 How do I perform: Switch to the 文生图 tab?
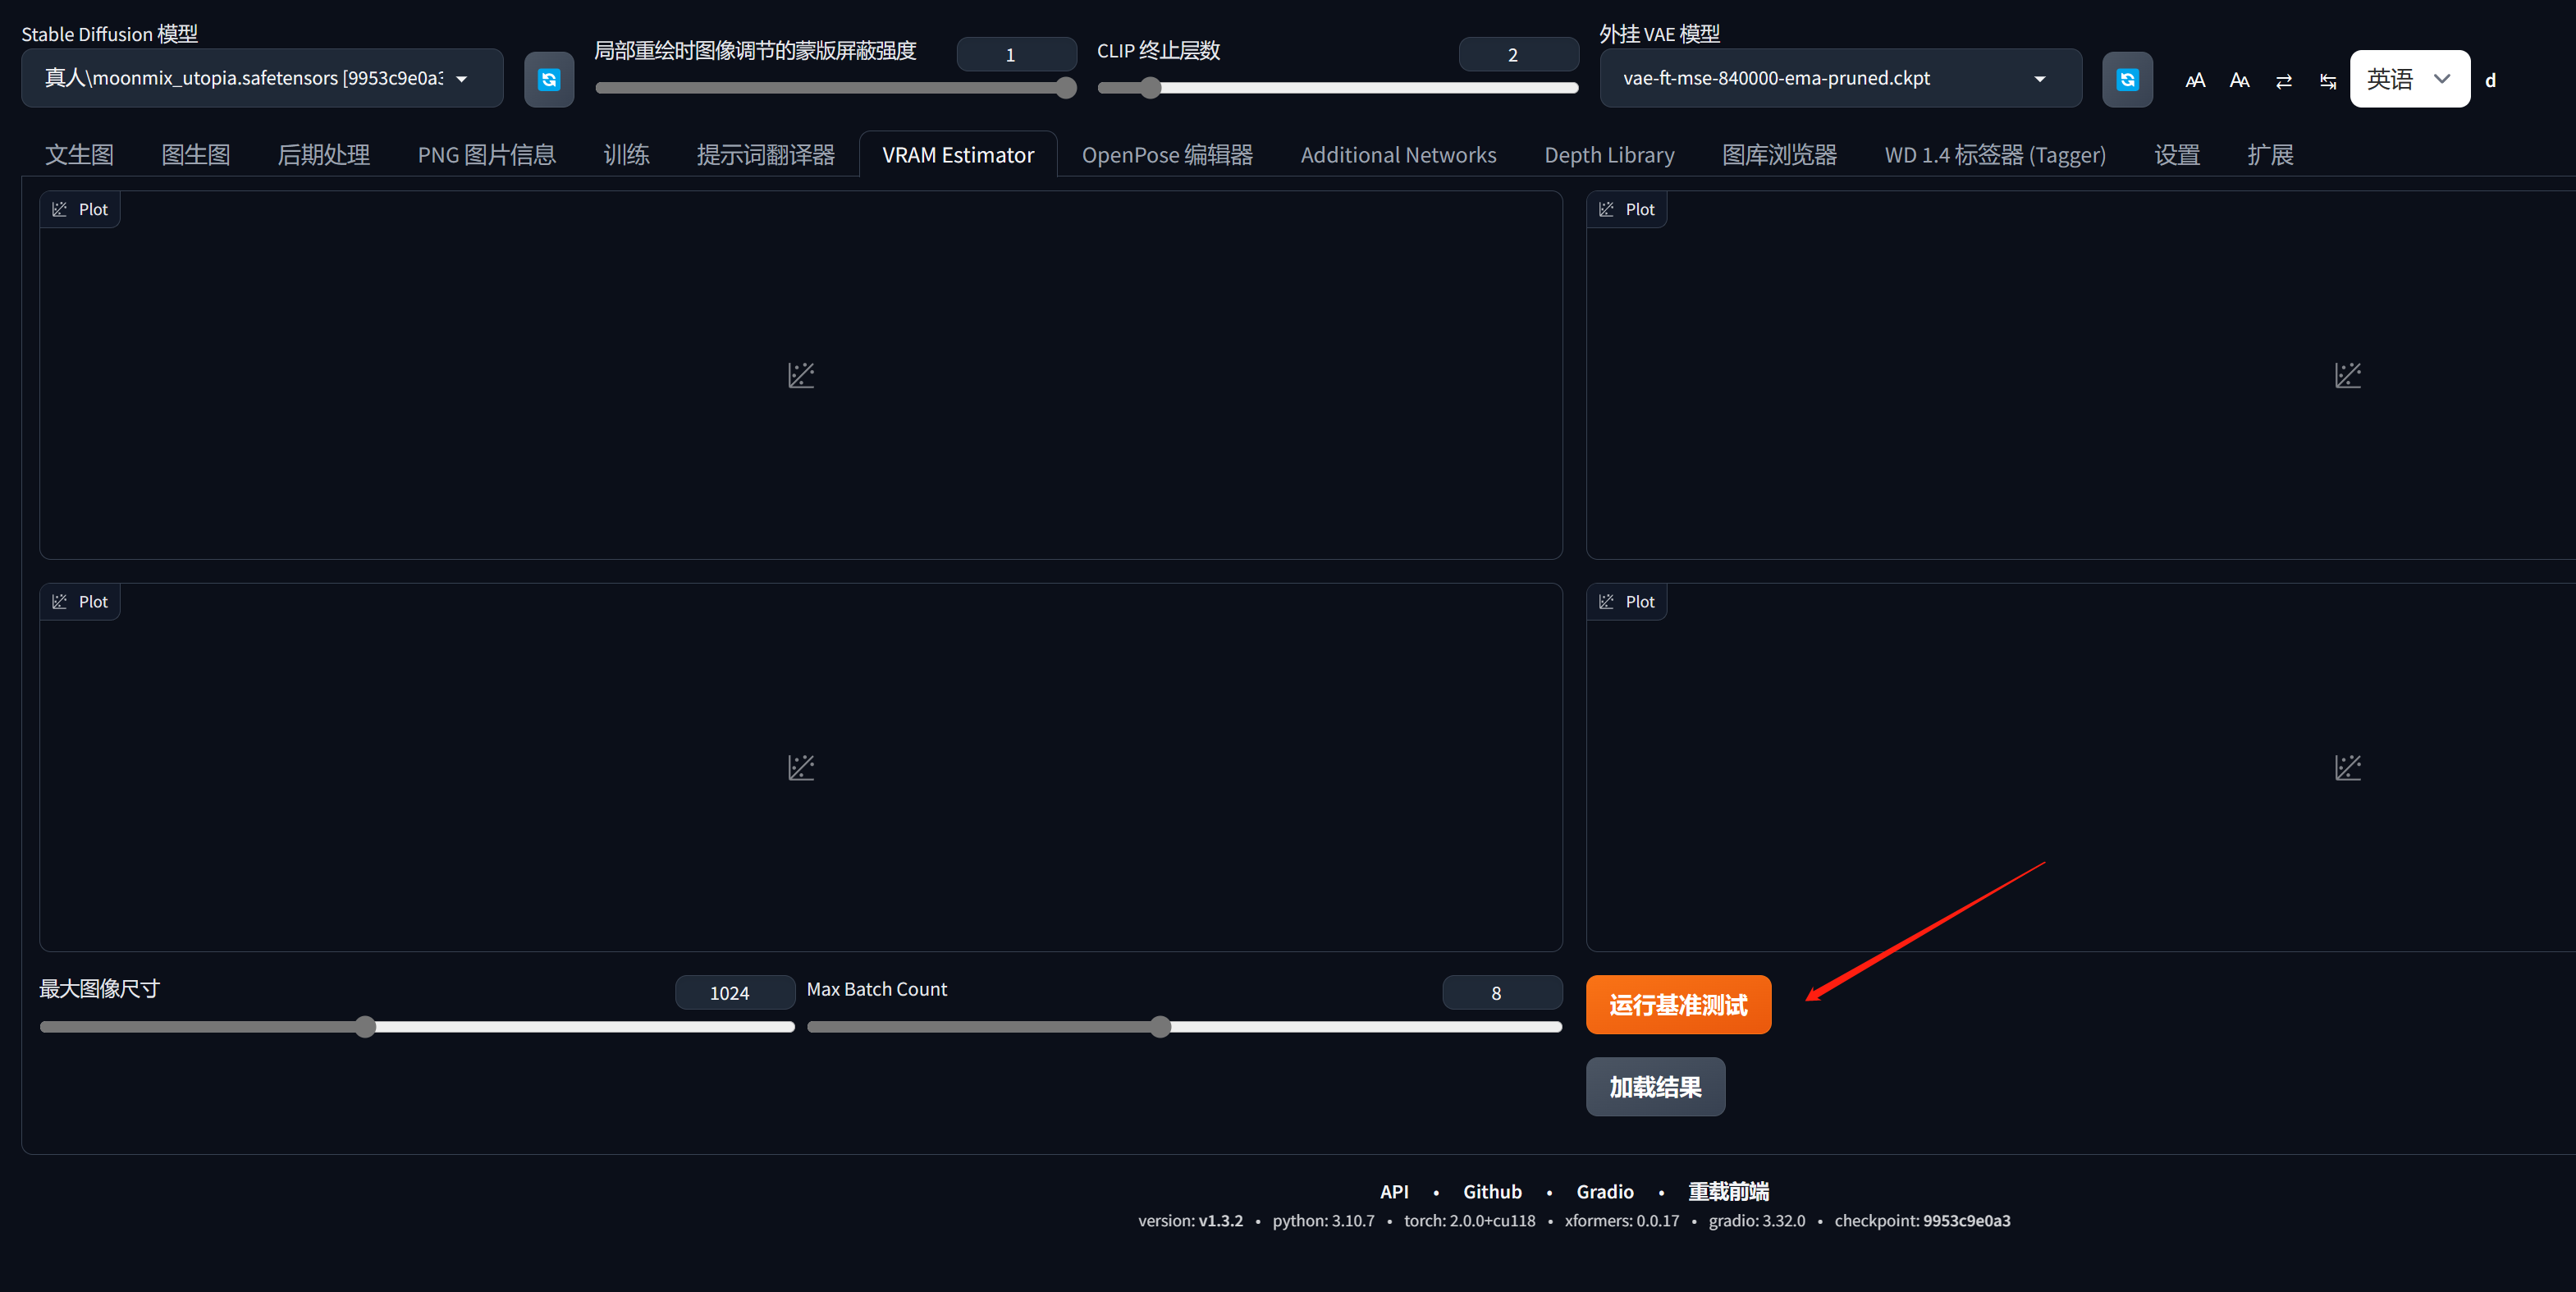click(x=80, y=155)
